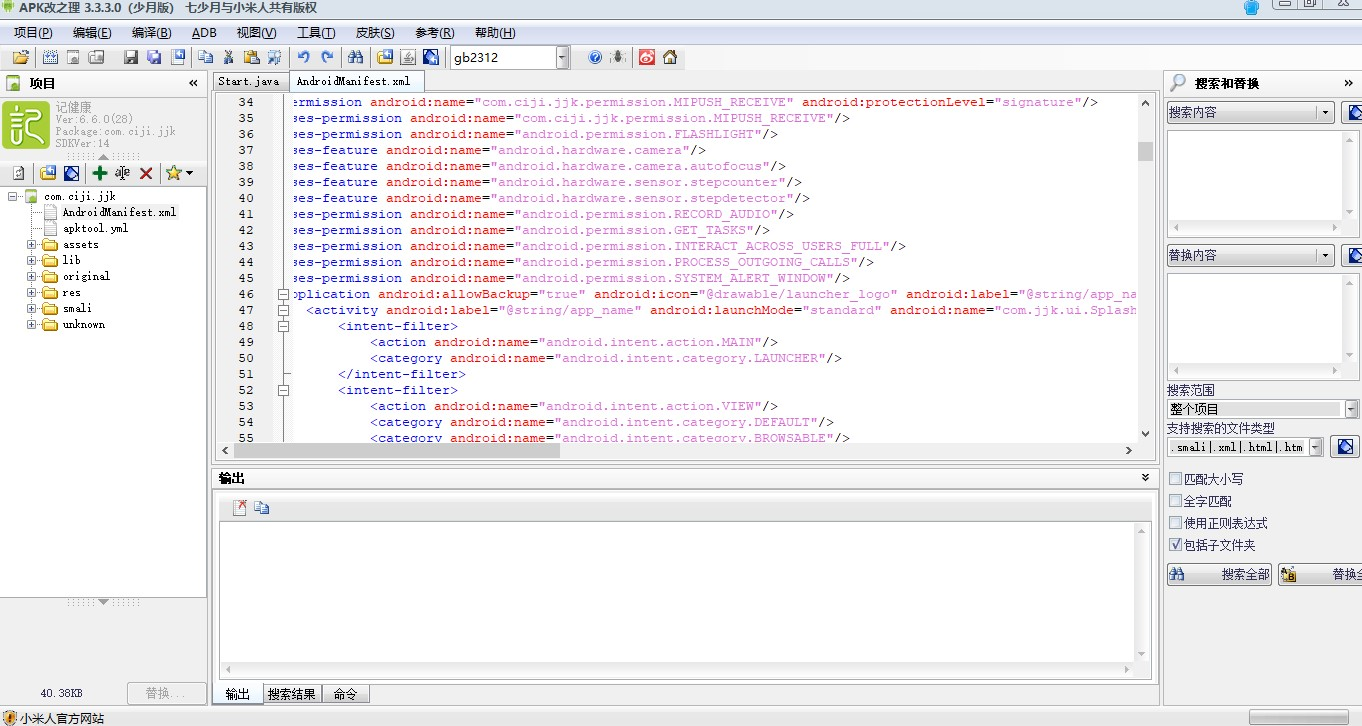Open the 编译(B) menu
The image size is (1362, 726).
151,33
